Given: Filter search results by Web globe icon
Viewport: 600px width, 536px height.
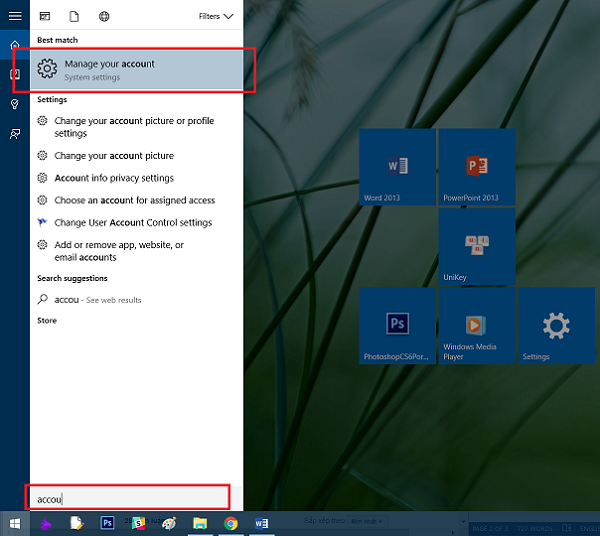Looking at the screenshot, I should click(104, 16).
